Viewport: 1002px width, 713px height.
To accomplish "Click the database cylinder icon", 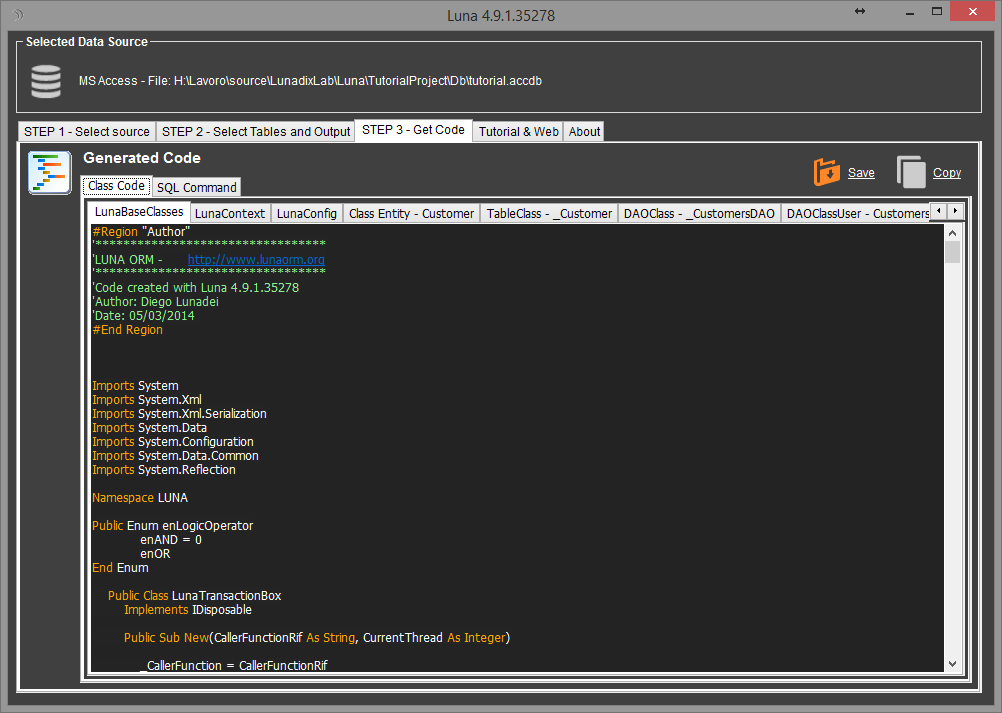I will pos(46,81).
